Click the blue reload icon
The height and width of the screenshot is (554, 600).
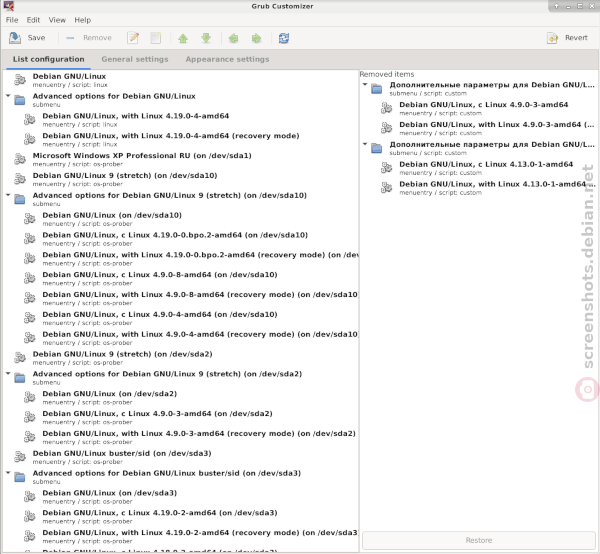click(284, 38)
